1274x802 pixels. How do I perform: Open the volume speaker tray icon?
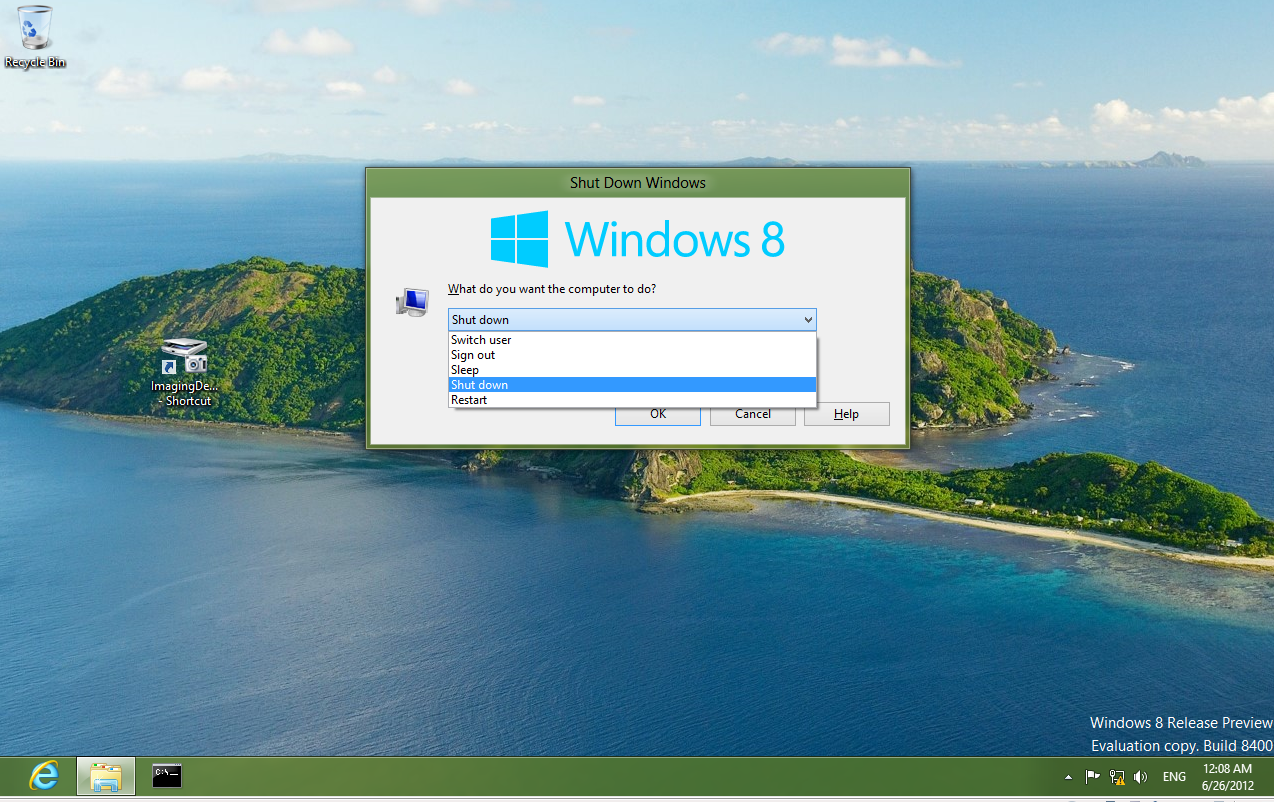pyautogui.click(x=1140, y=776)
